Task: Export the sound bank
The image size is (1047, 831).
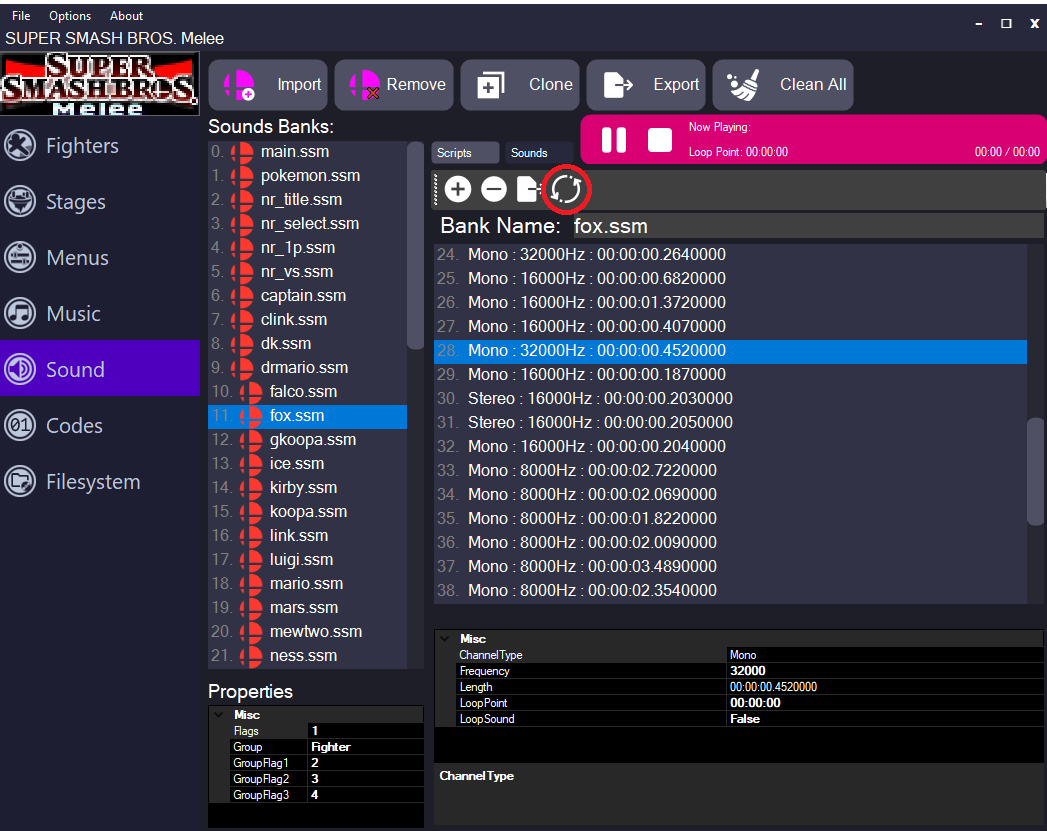Action: click(646, 85)
